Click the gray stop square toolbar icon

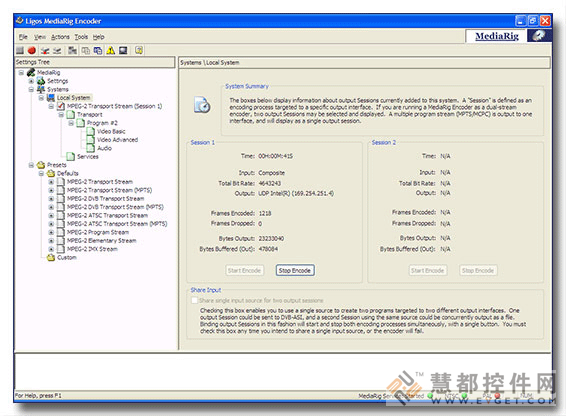pos(20,51)
